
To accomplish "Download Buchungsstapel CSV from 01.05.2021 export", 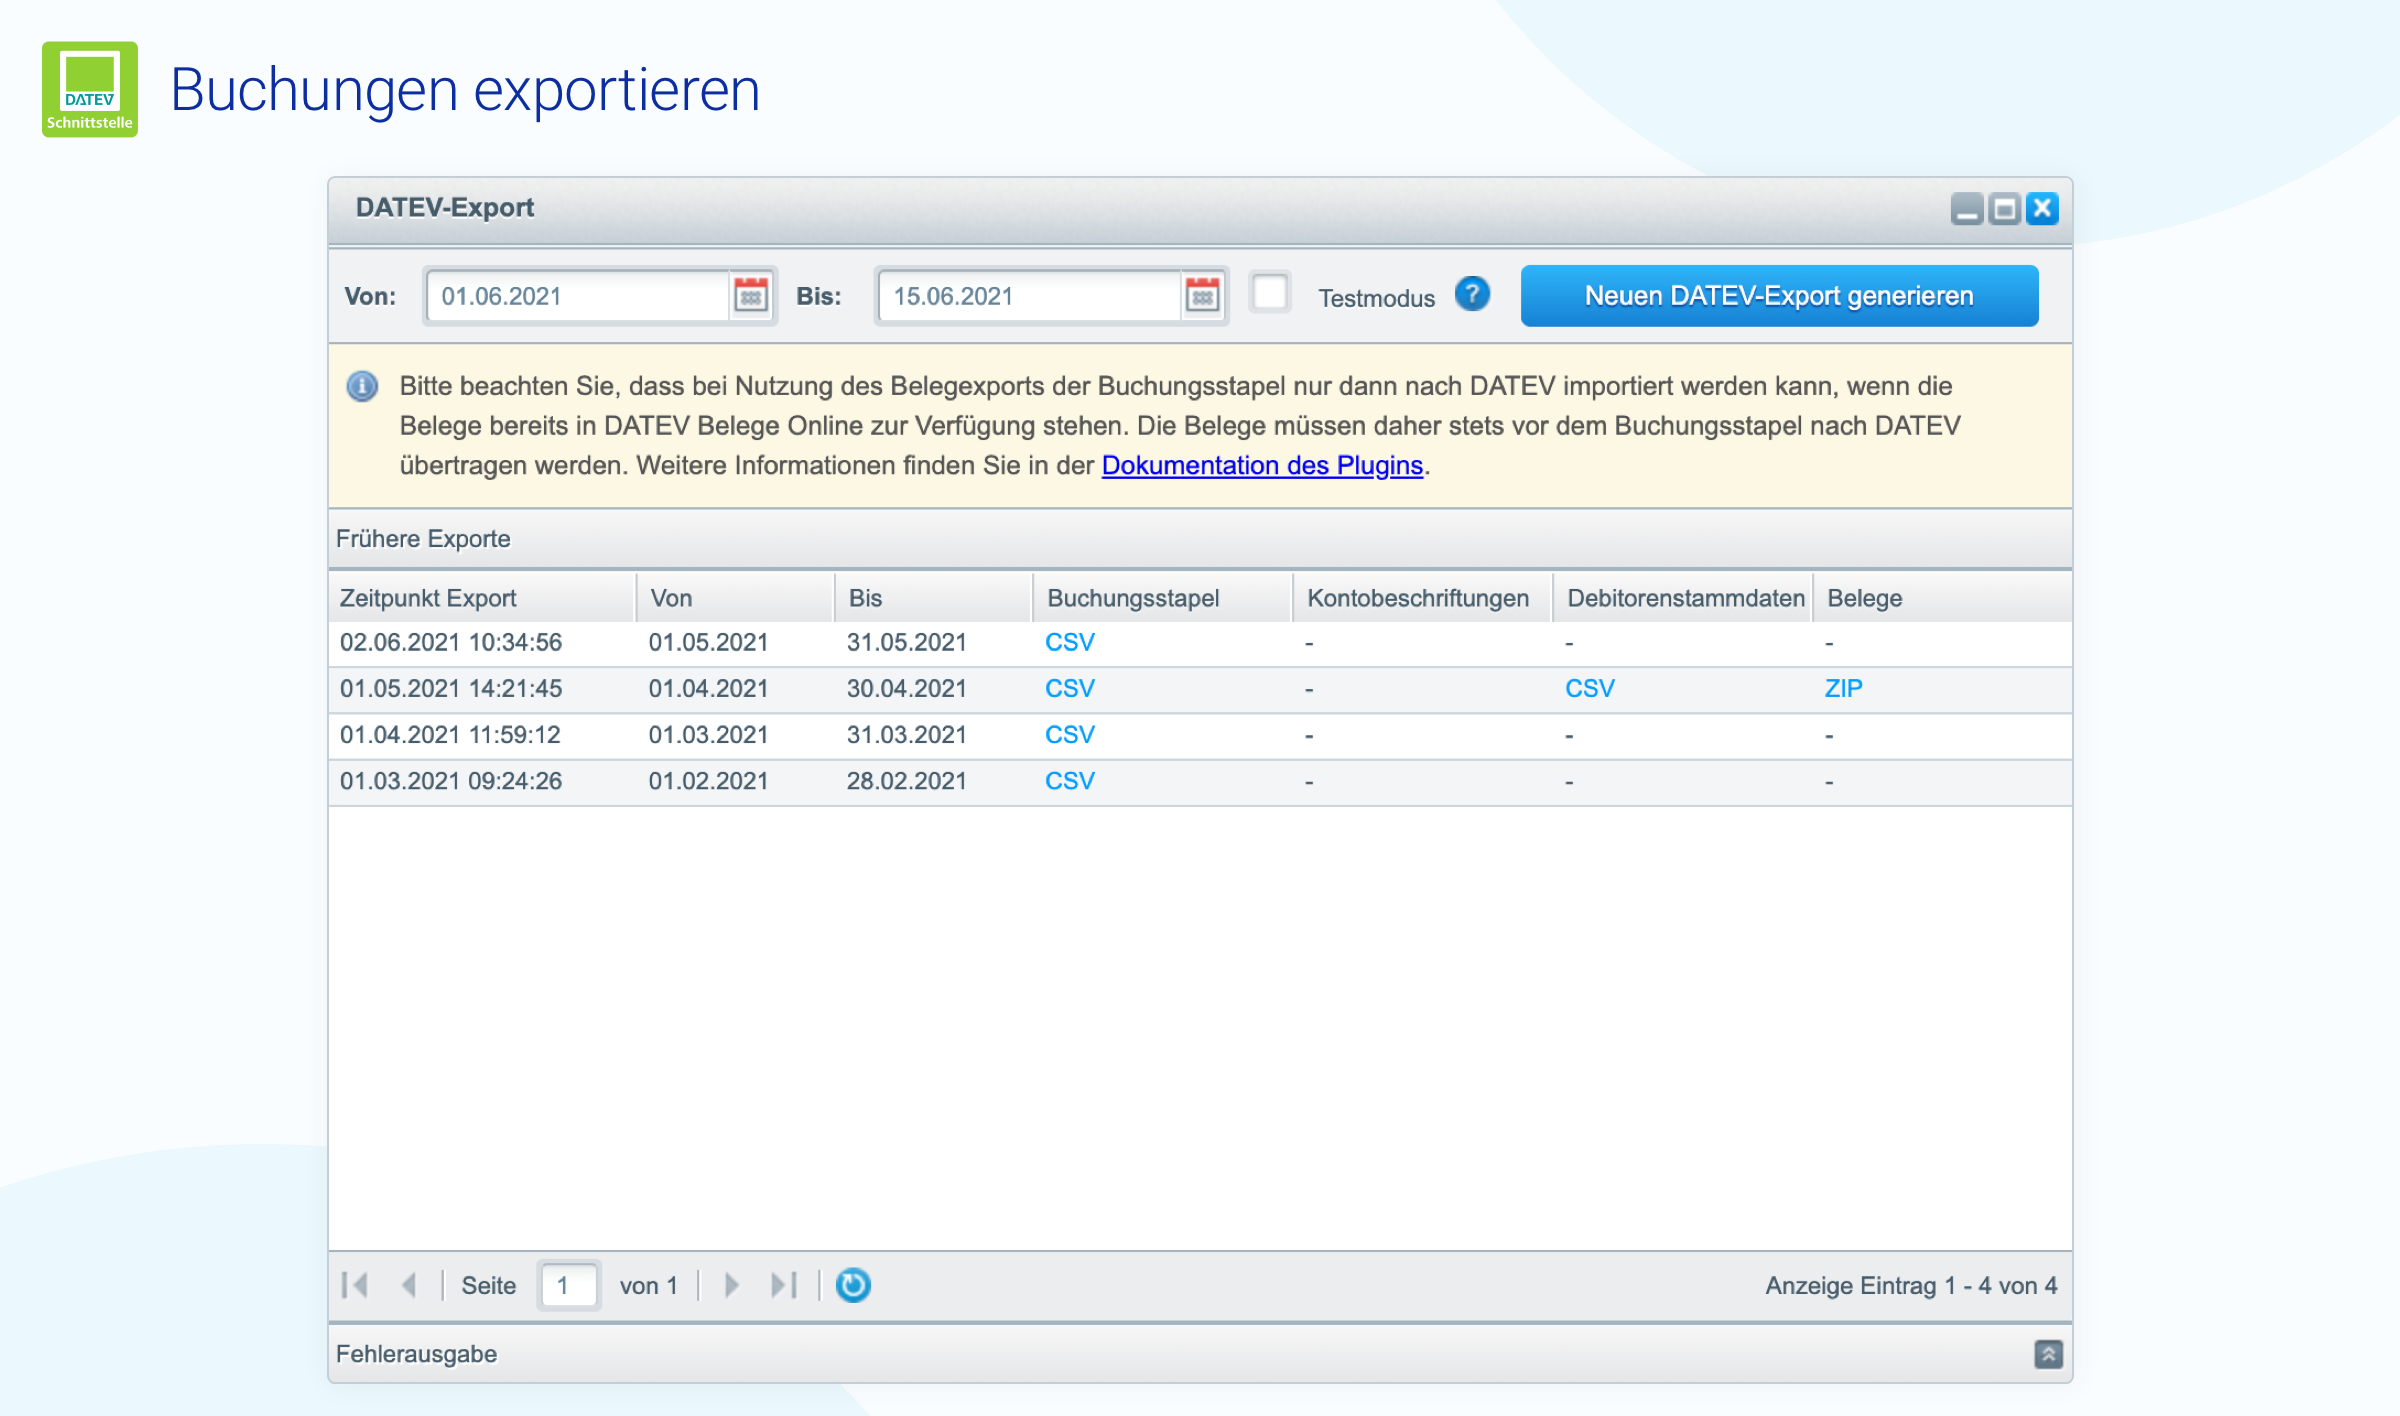I will click(1070, 689).
